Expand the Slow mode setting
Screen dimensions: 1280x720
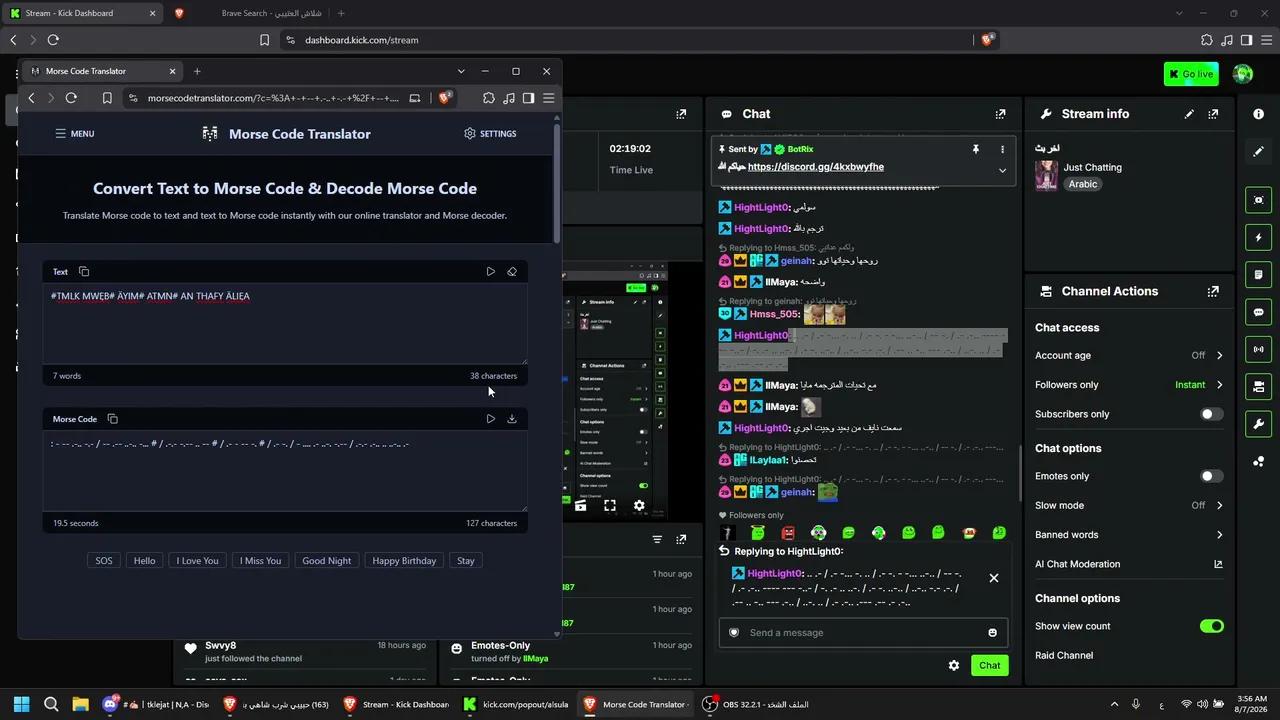point(1129,506)
